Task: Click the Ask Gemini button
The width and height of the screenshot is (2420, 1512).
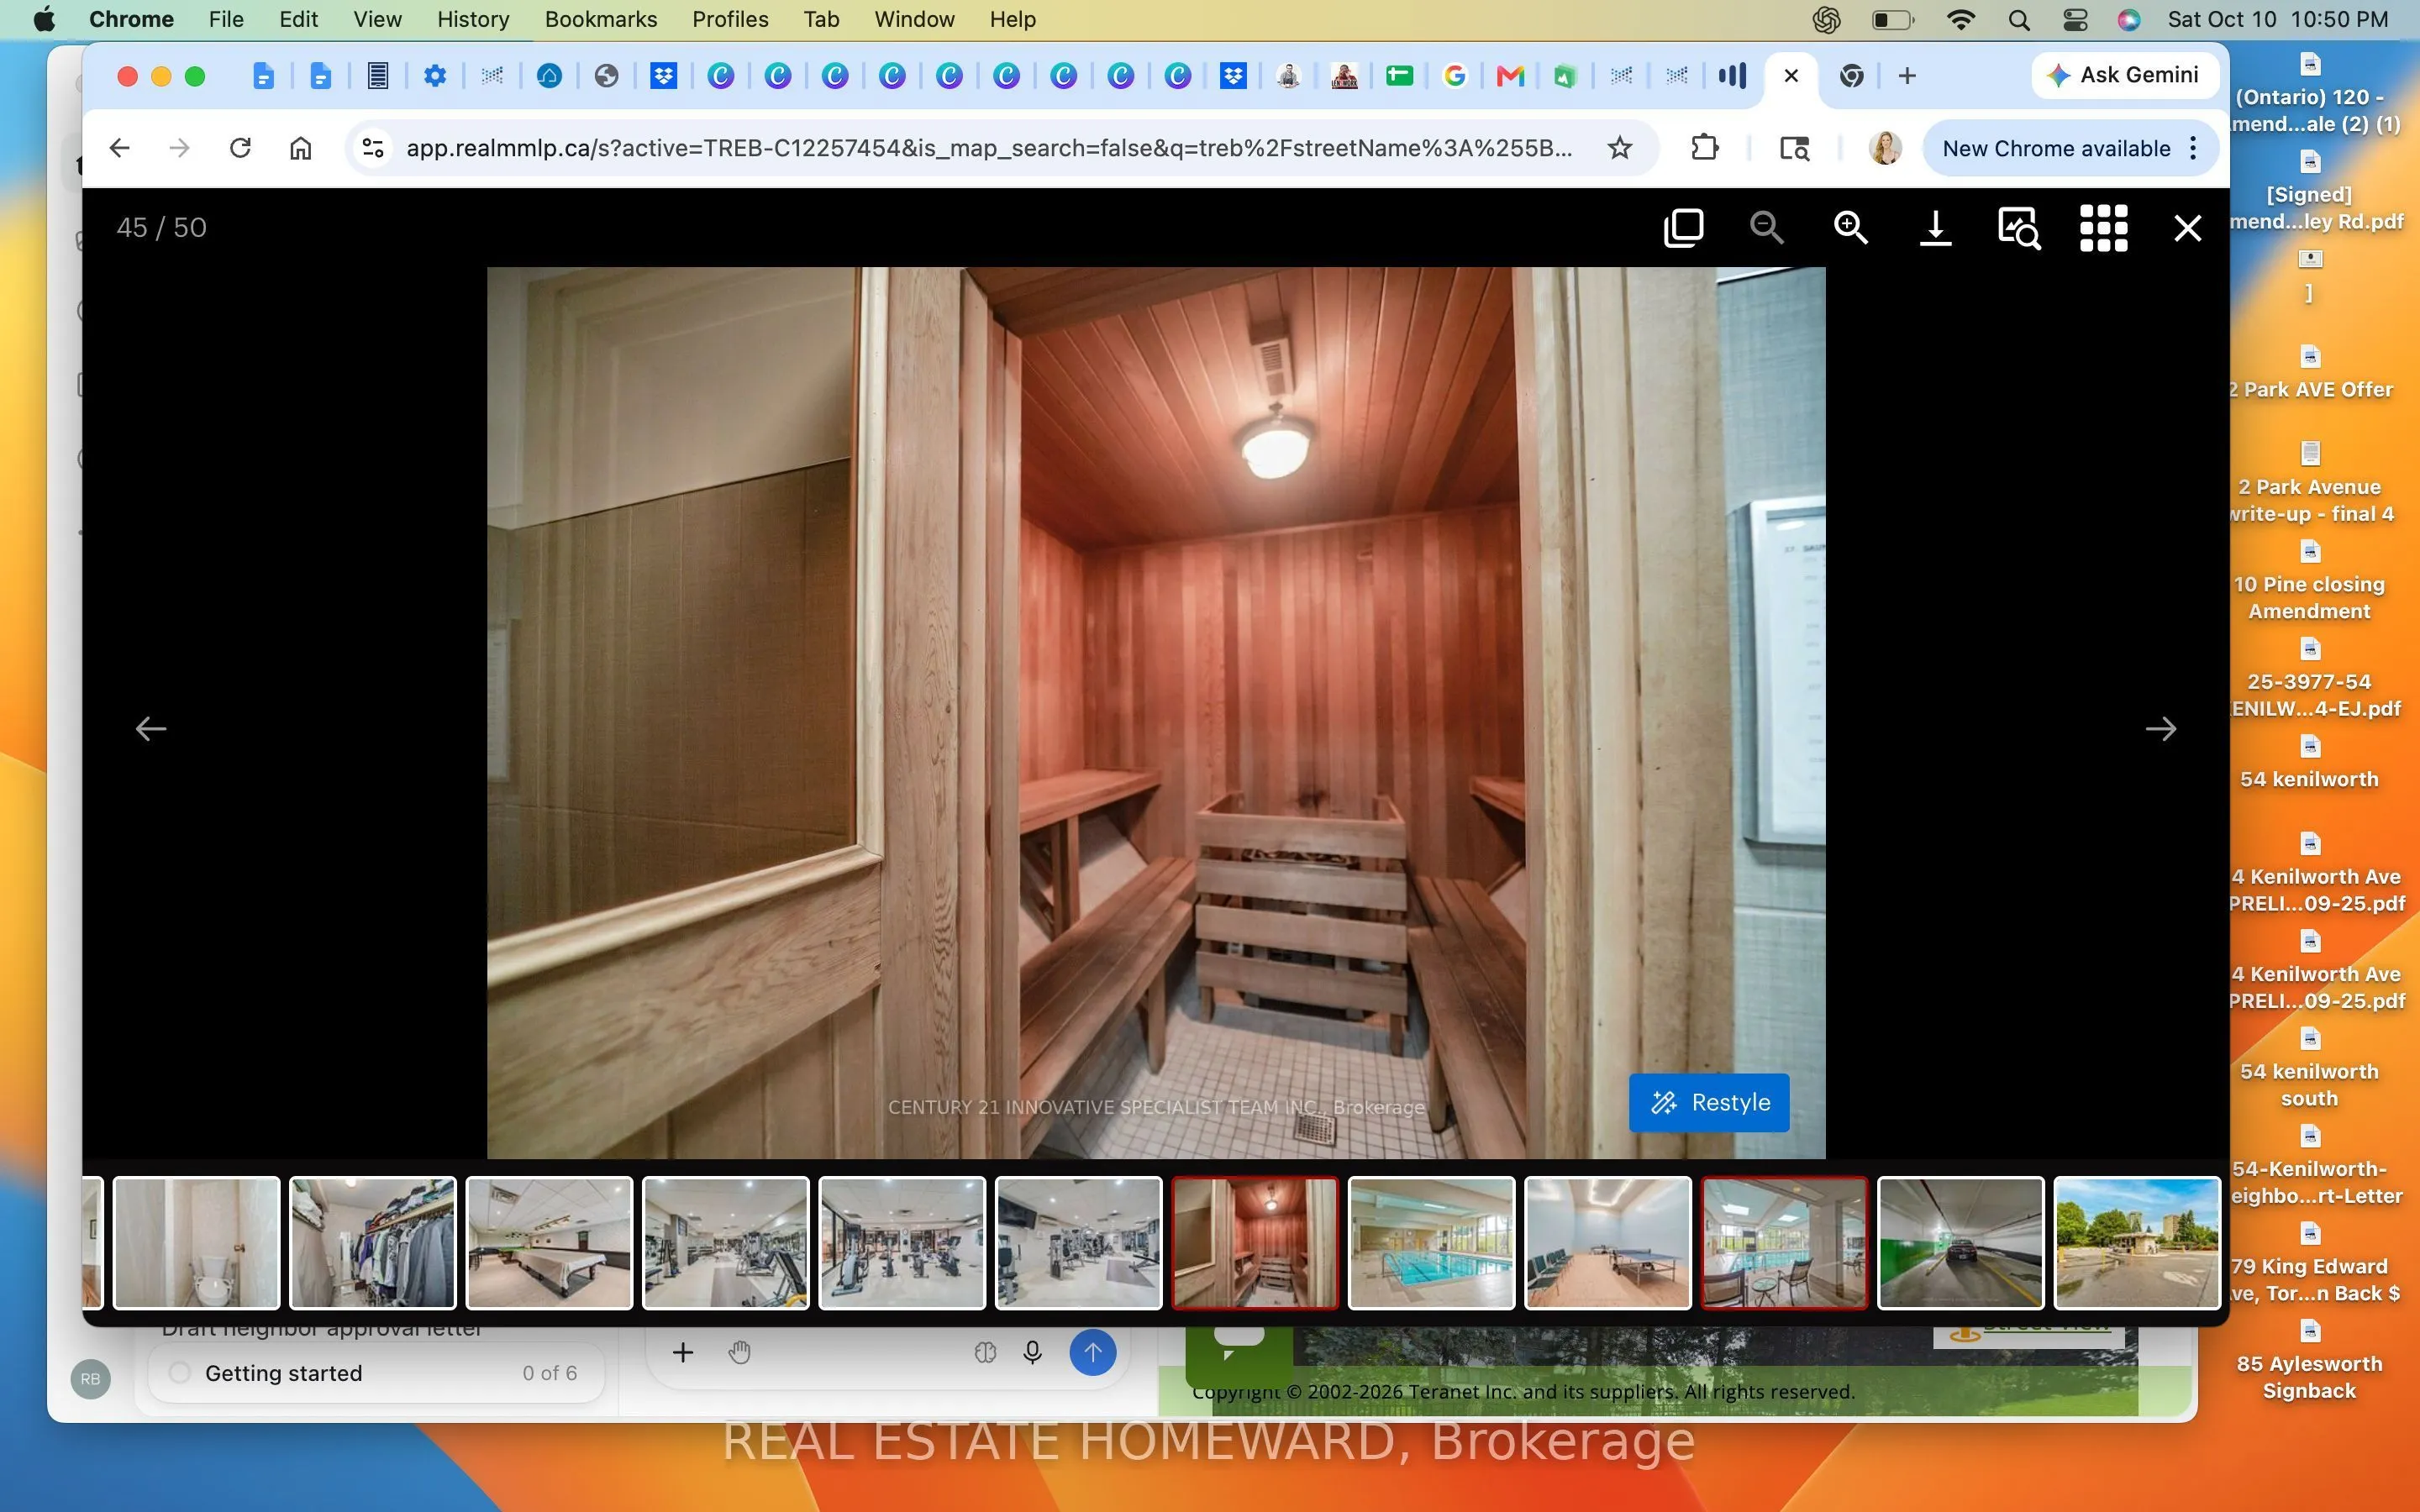Action: pyautogui.click(x=2124, y=75)
